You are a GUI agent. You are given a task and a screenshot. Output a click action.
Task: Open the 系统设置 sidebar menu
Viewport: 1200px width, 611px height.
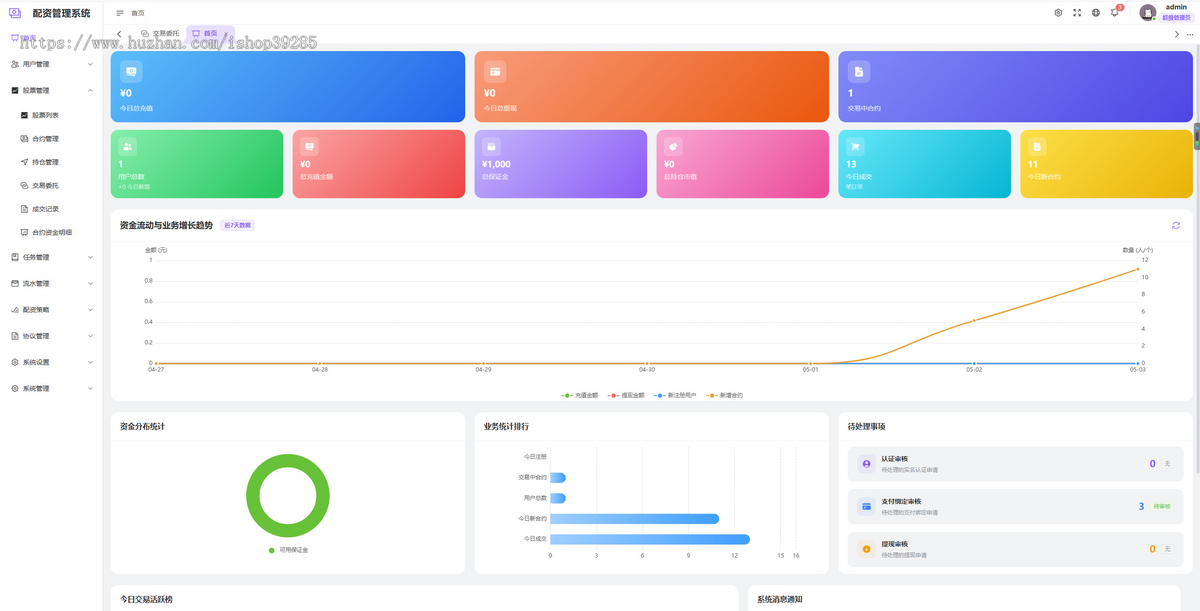tap(52, 362)
